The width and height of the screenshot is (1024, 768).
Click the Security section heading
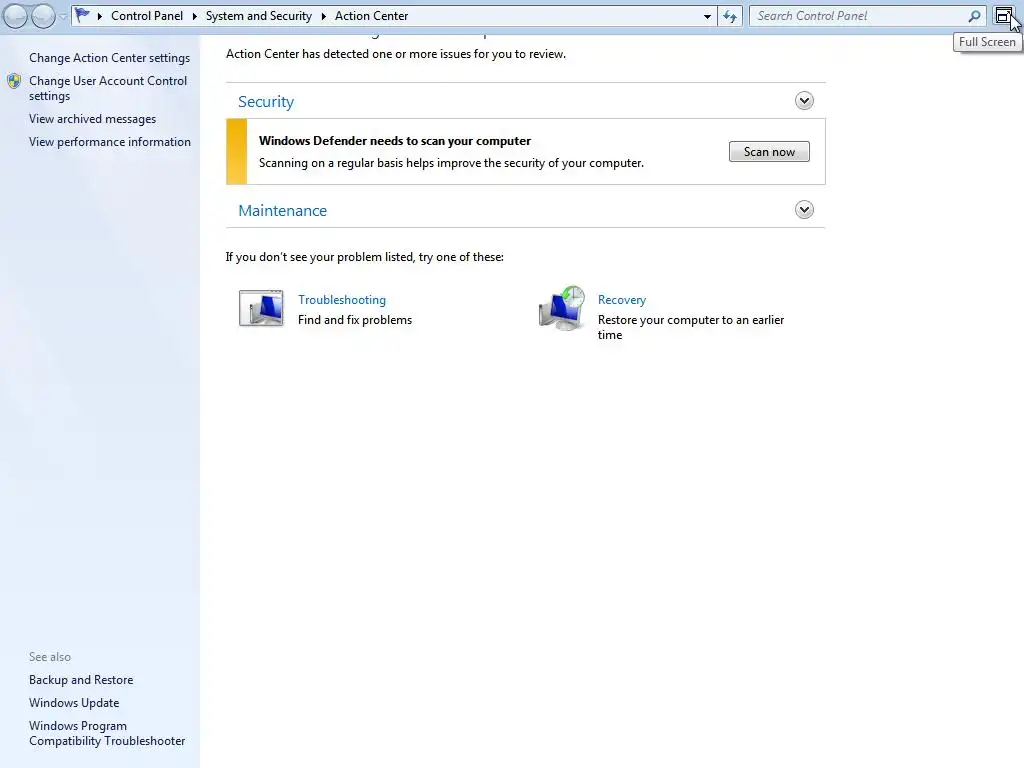click(266, 101)
